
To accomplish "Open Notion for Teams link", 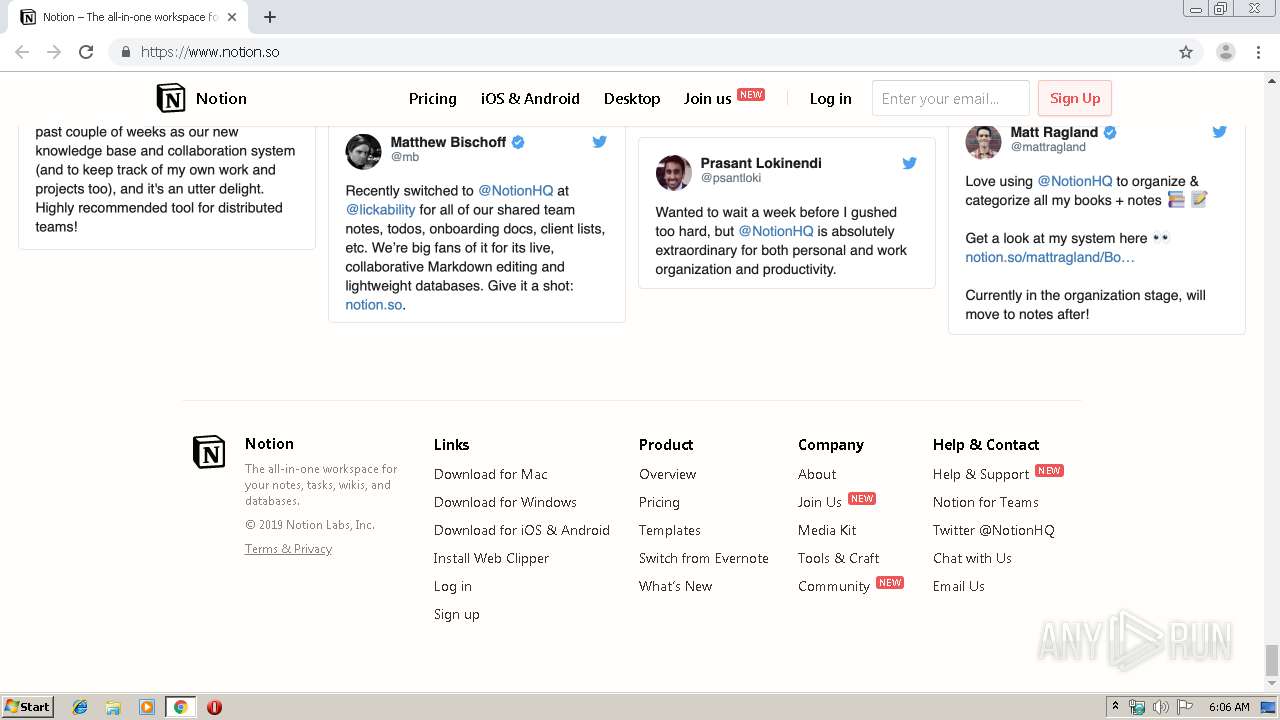I will 986,502.
